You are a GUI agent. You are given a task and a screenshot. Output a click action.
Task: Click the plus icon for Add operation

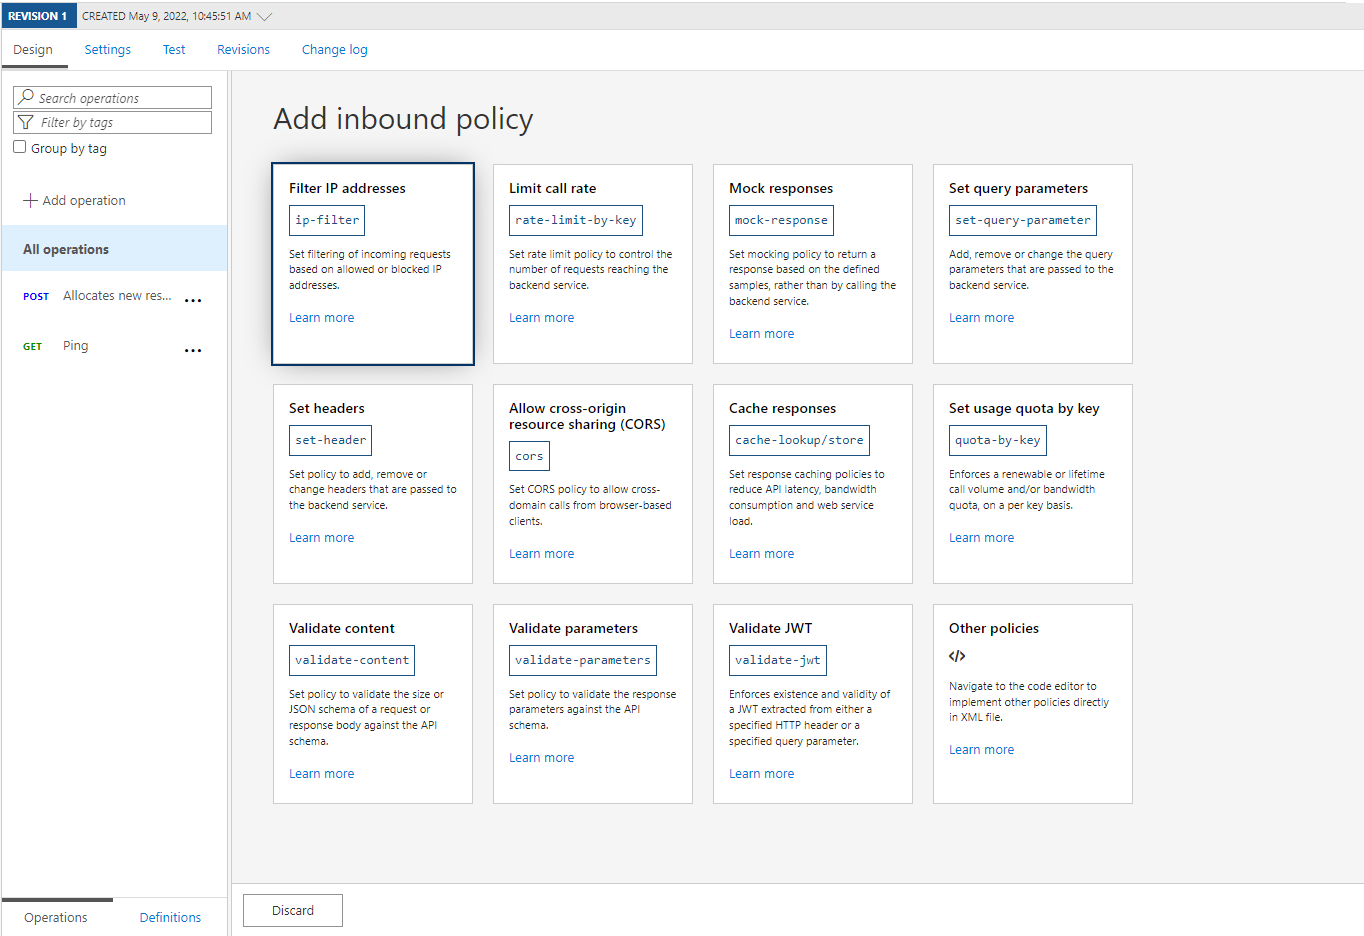[x=30, y=201]
